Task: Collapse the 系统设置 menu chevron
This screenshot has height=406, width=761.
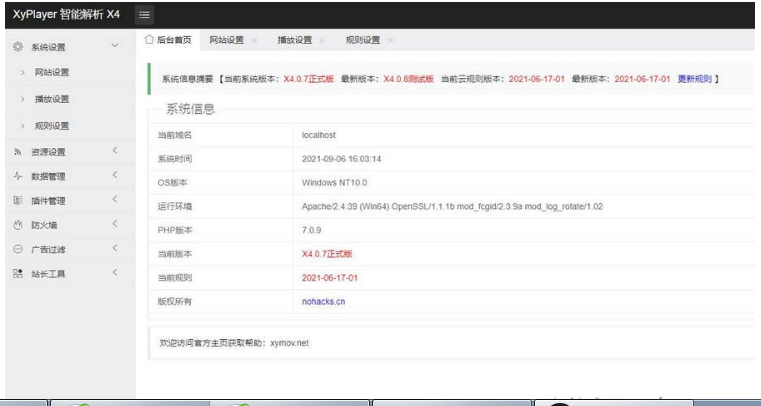Action: pyautogui.click(x=115, y=46)
